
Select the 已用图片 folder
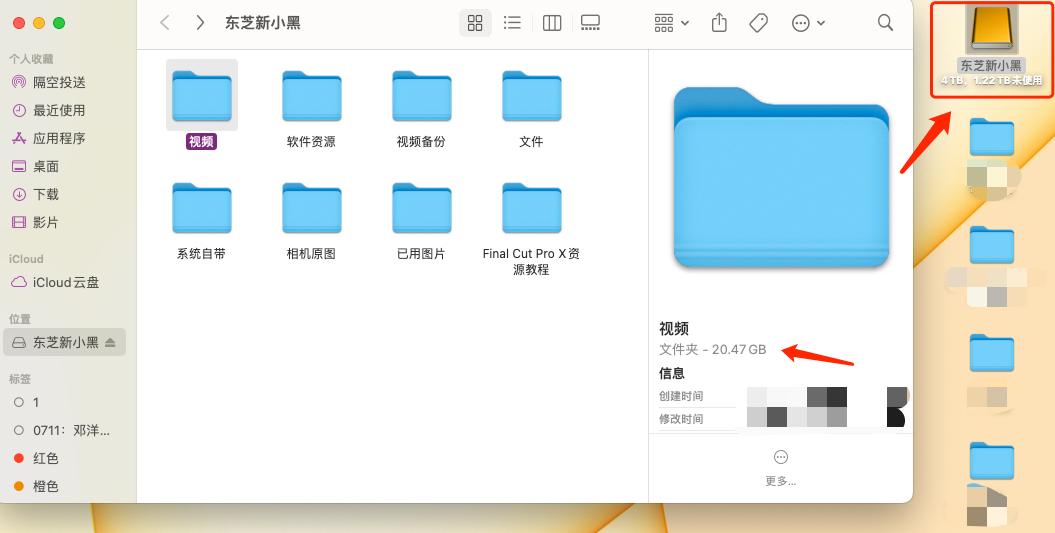(421, 221)
